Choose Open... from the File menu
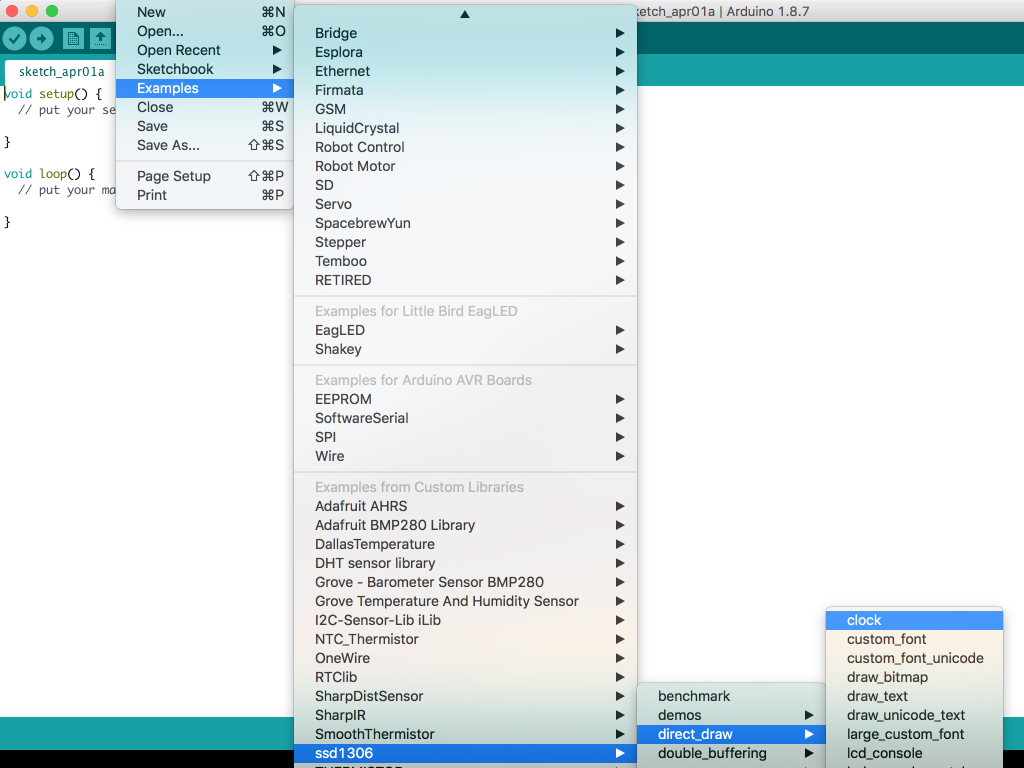 coord(205,31)
